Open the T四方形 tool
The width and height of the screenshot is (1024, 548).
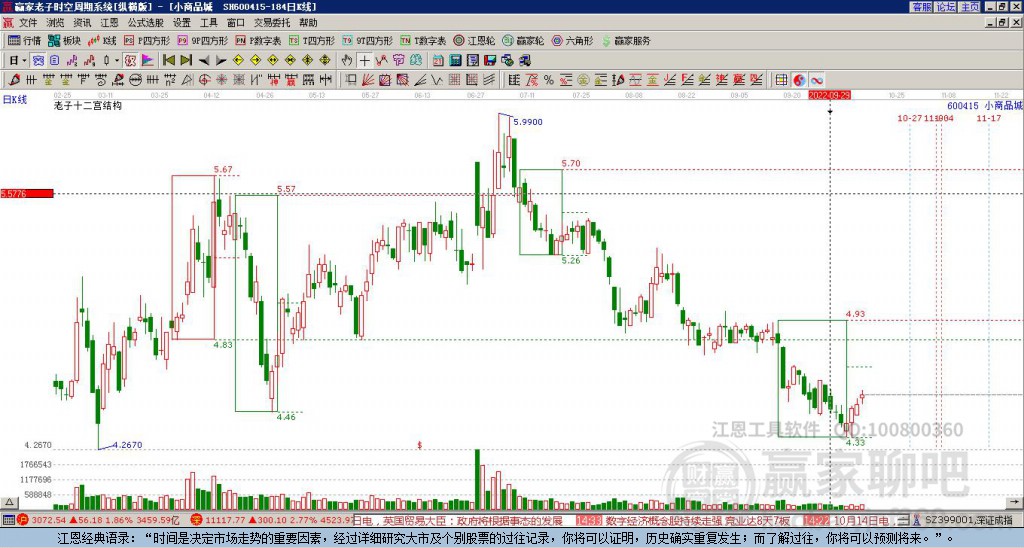click(x=312, y=40)
